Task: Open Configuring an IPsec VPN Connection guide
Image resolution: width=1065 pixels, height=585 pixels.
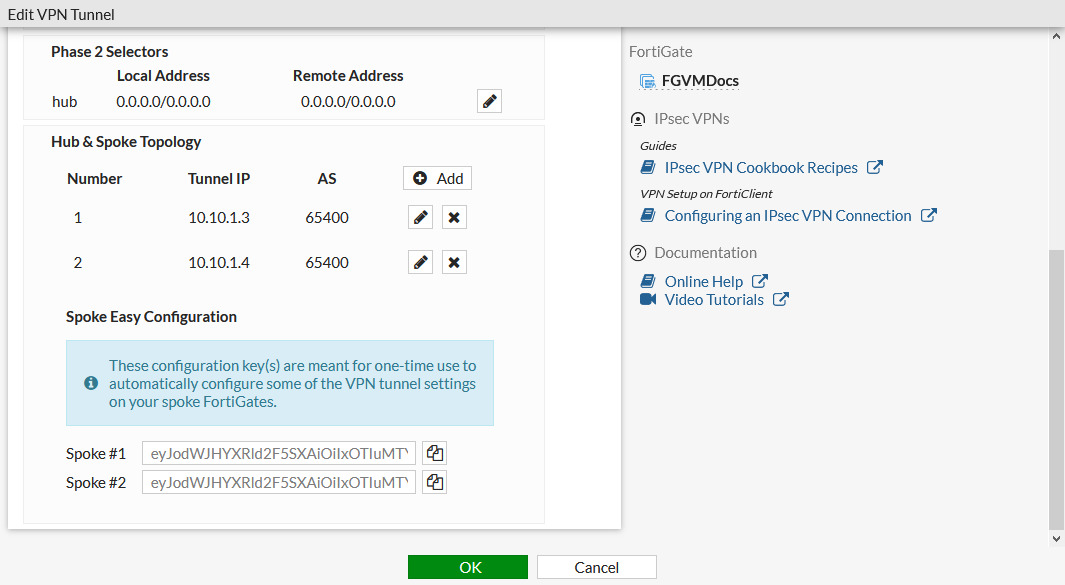Action: click(790, 215)
